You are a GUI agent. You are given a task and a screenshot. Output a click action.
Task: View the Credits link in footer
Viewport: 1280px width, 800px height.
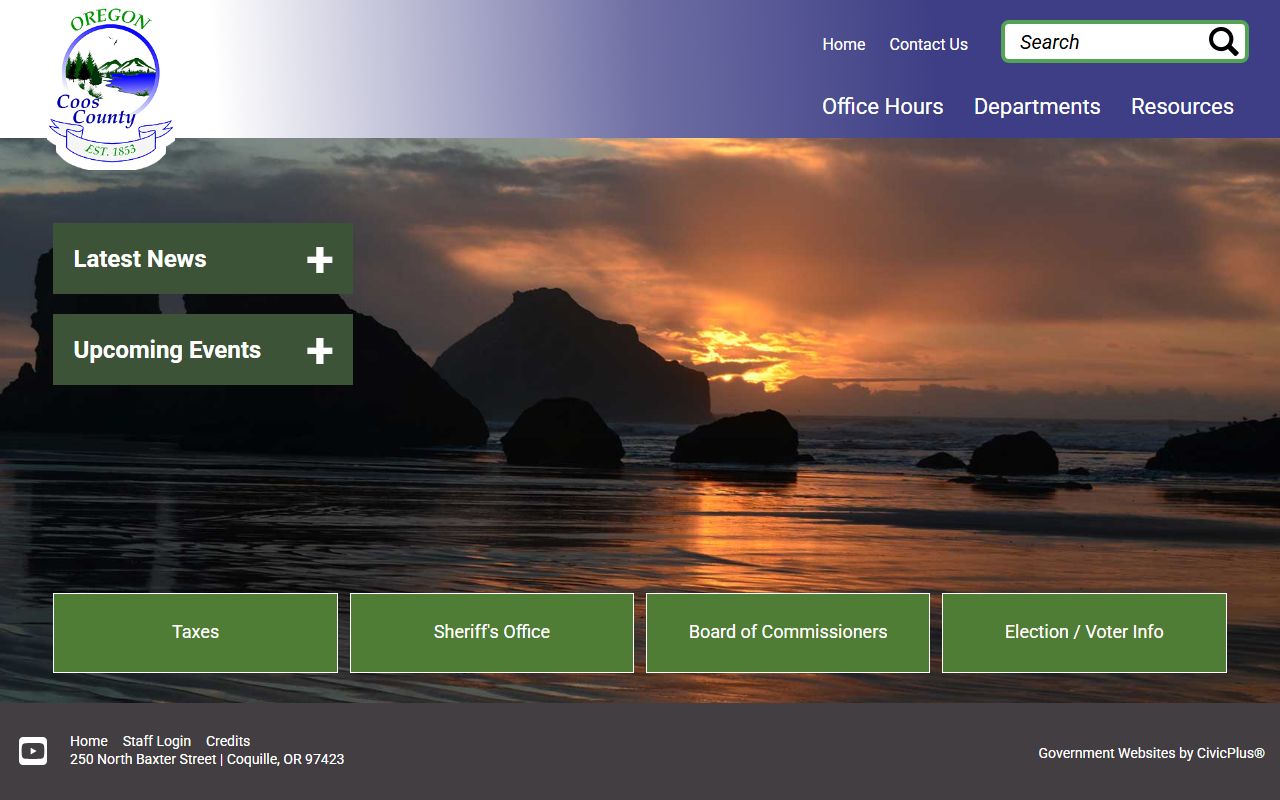pos(228,741)
